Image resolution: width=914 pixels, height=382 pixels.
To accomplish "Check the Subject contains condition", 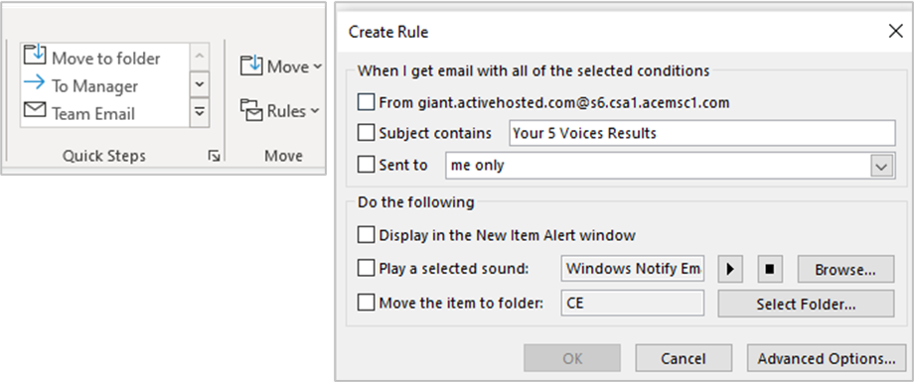I will 366,133.
